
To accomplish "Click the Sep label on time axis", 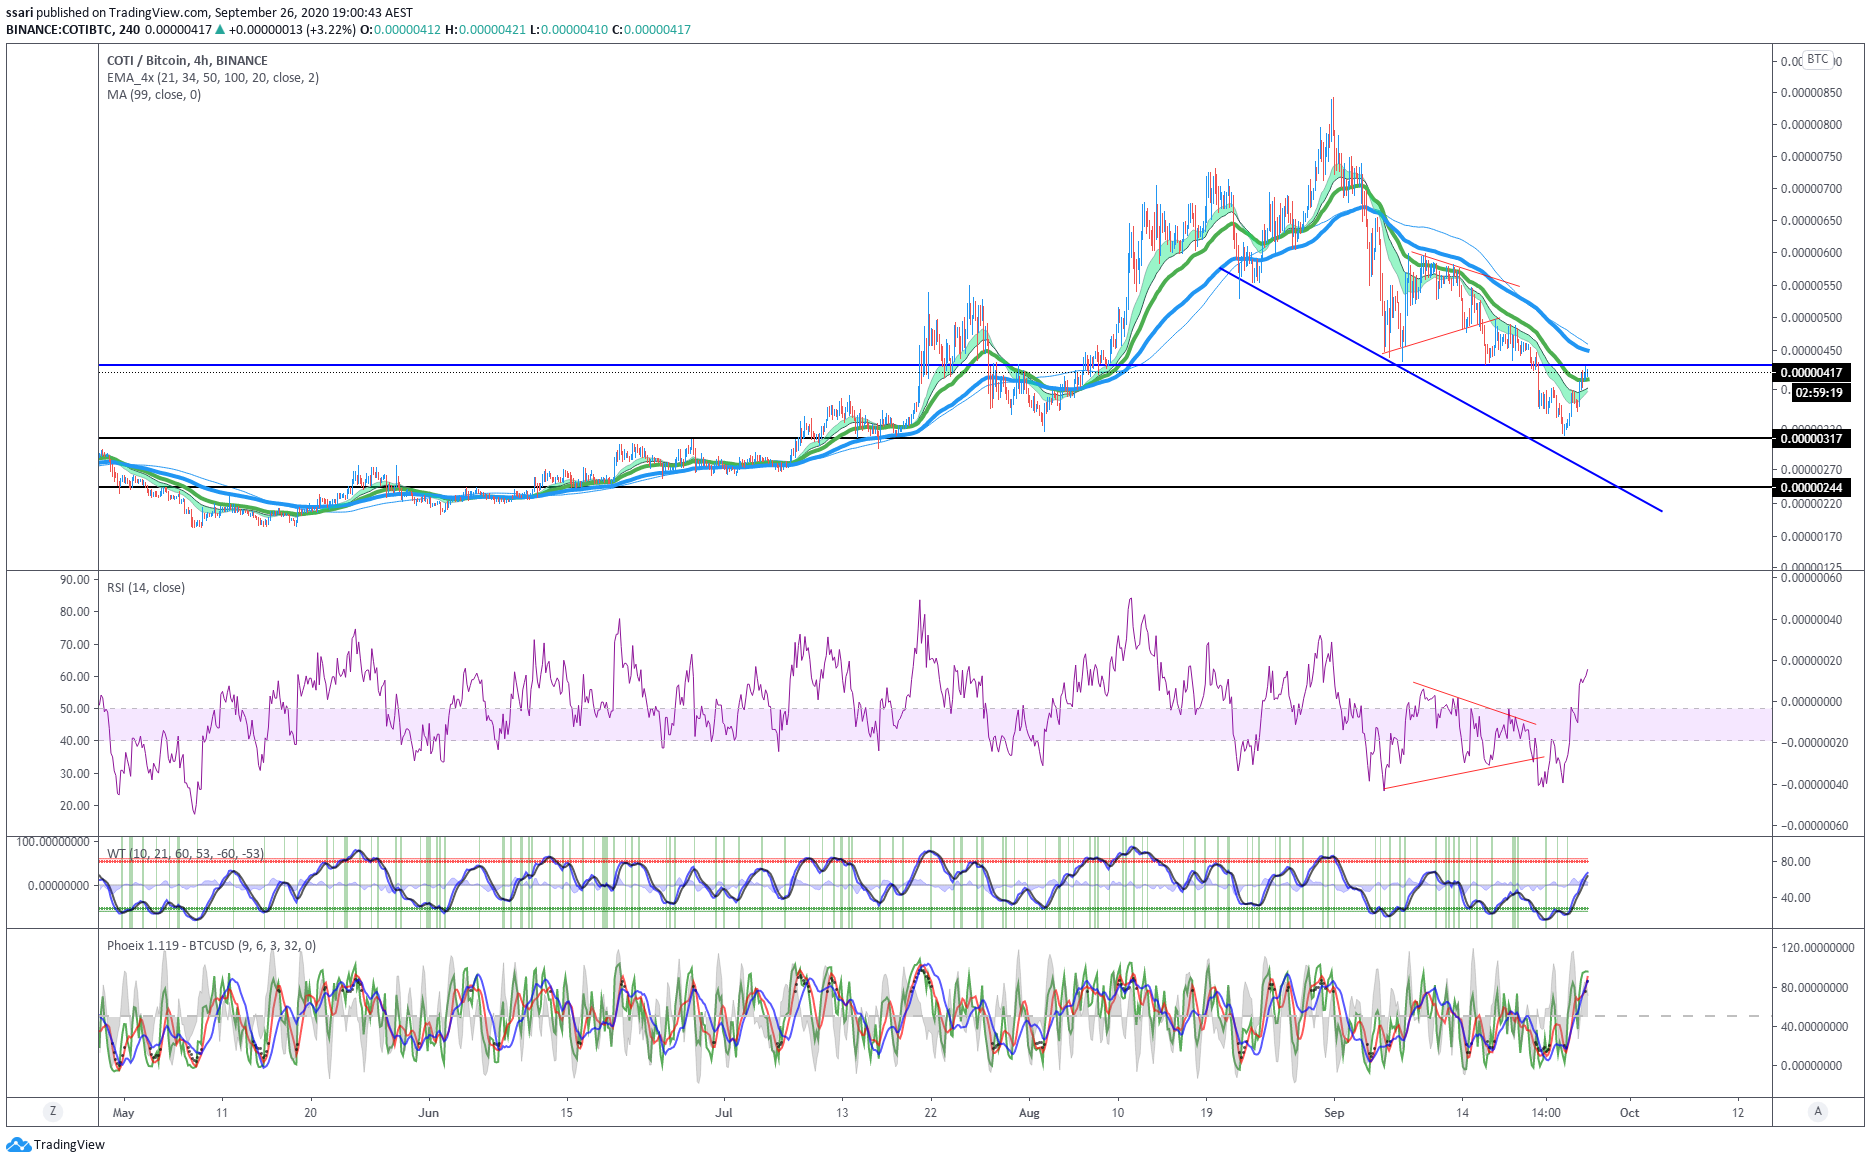I will pyautogui.click(x=1334, y=1112).
